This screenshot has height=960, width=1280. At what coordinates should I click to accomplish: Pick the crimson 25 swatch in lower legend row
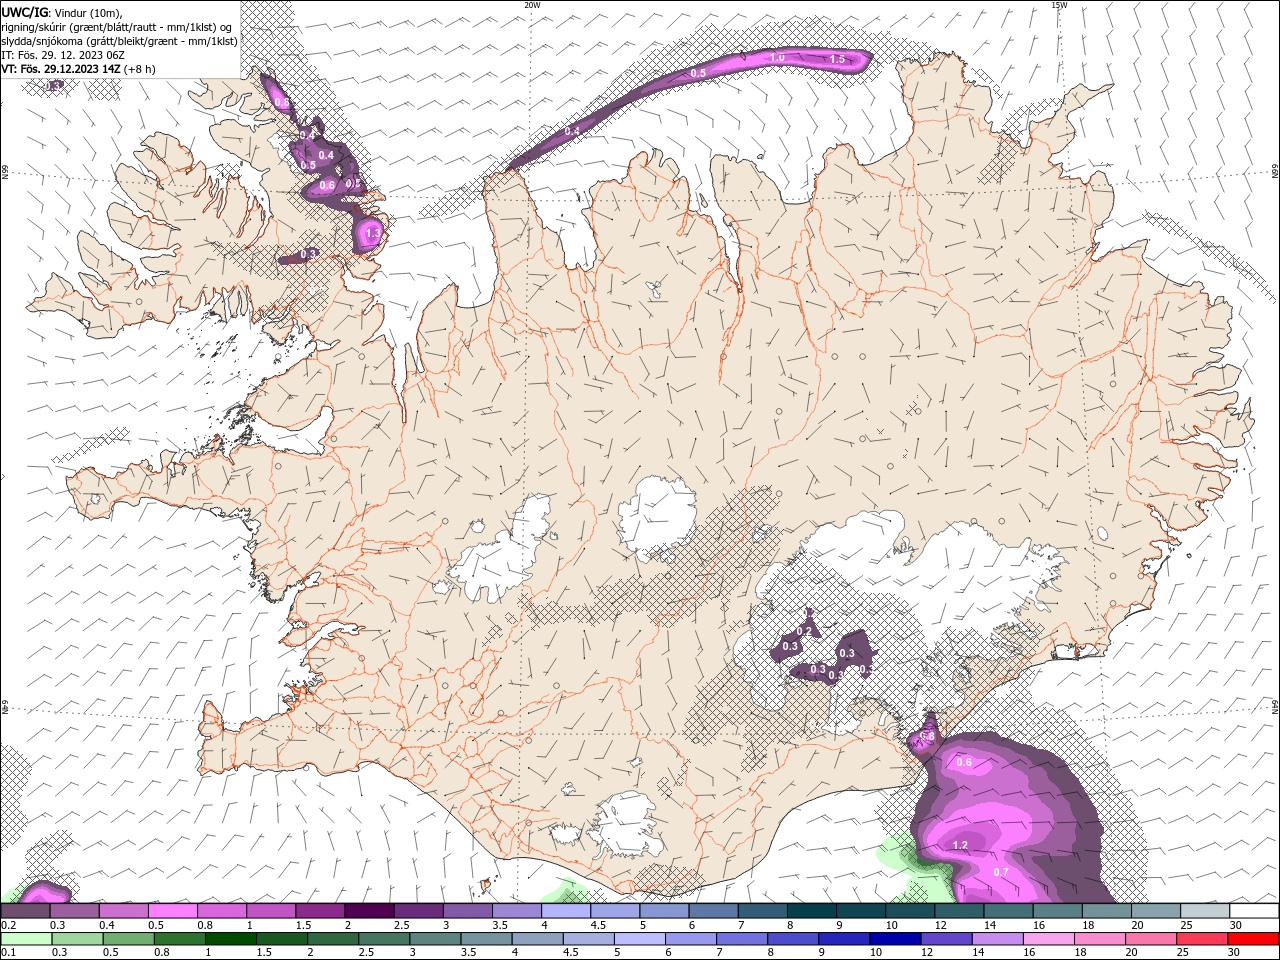(1205, 939)
